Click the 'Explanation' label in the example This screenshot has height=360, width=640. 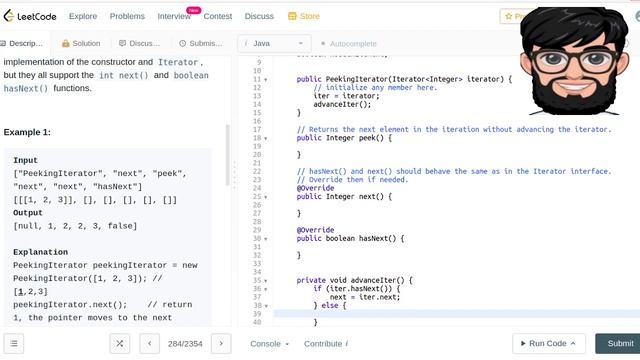pos(40,252)
